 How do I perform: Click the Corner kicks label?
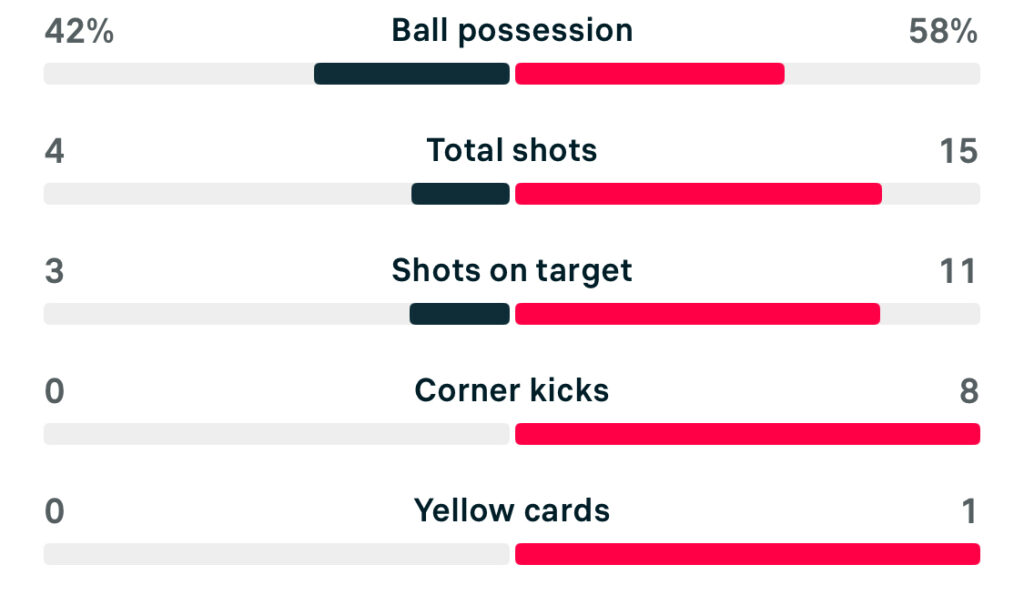512,391
